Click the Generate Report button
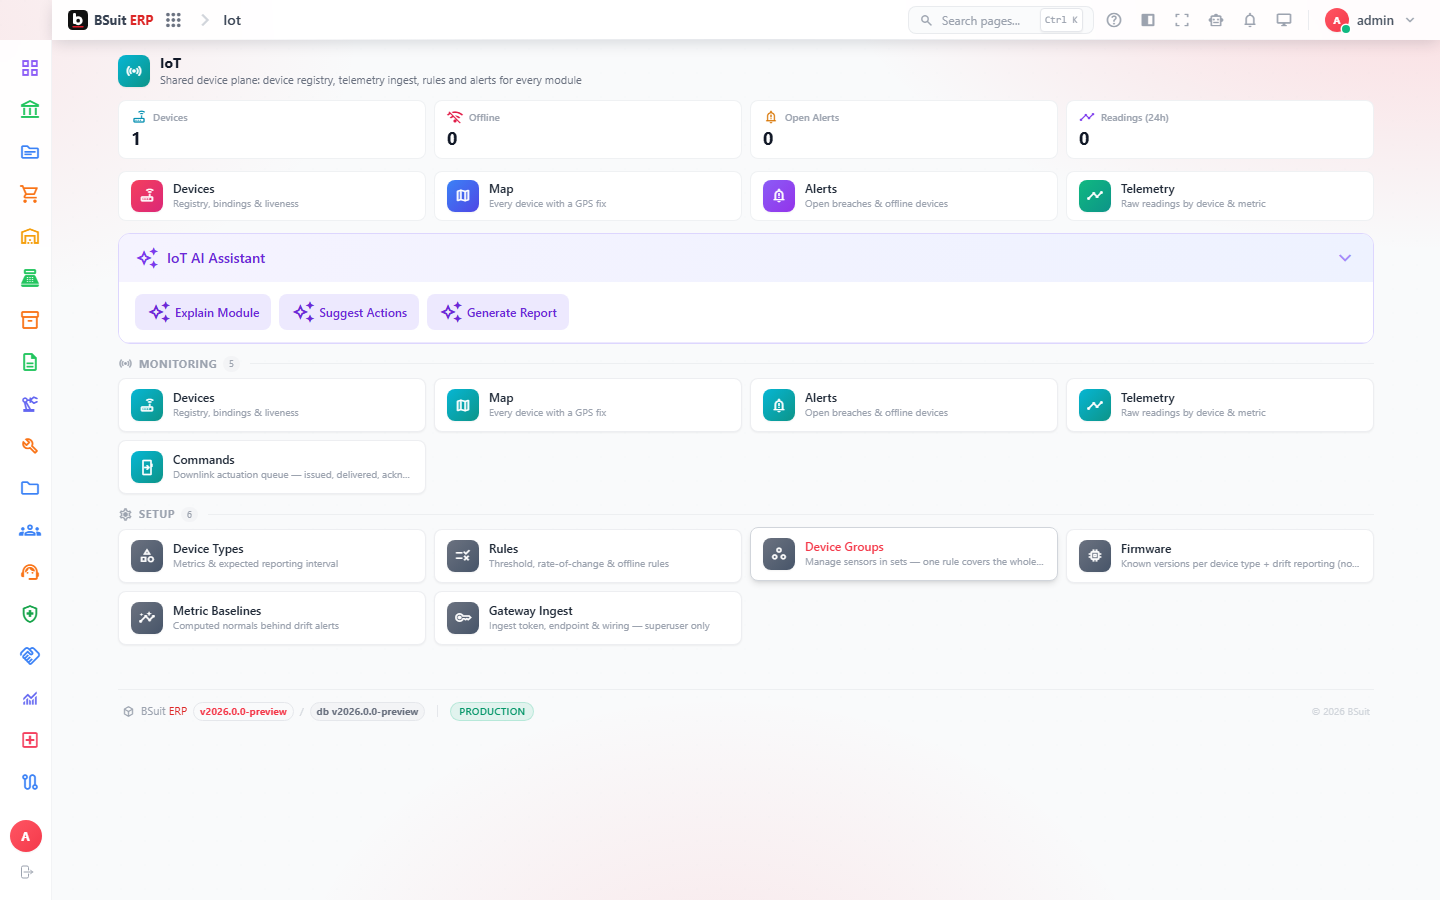 (498, 312)
